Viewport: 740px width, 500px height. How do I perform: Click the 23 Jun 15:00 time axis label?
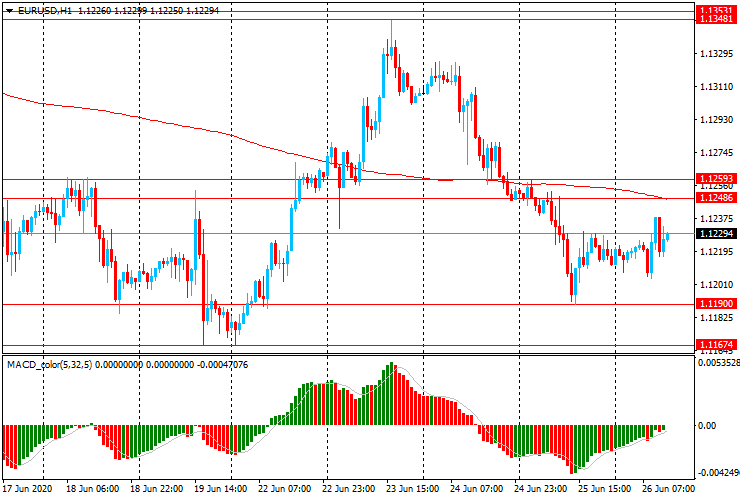412,488
